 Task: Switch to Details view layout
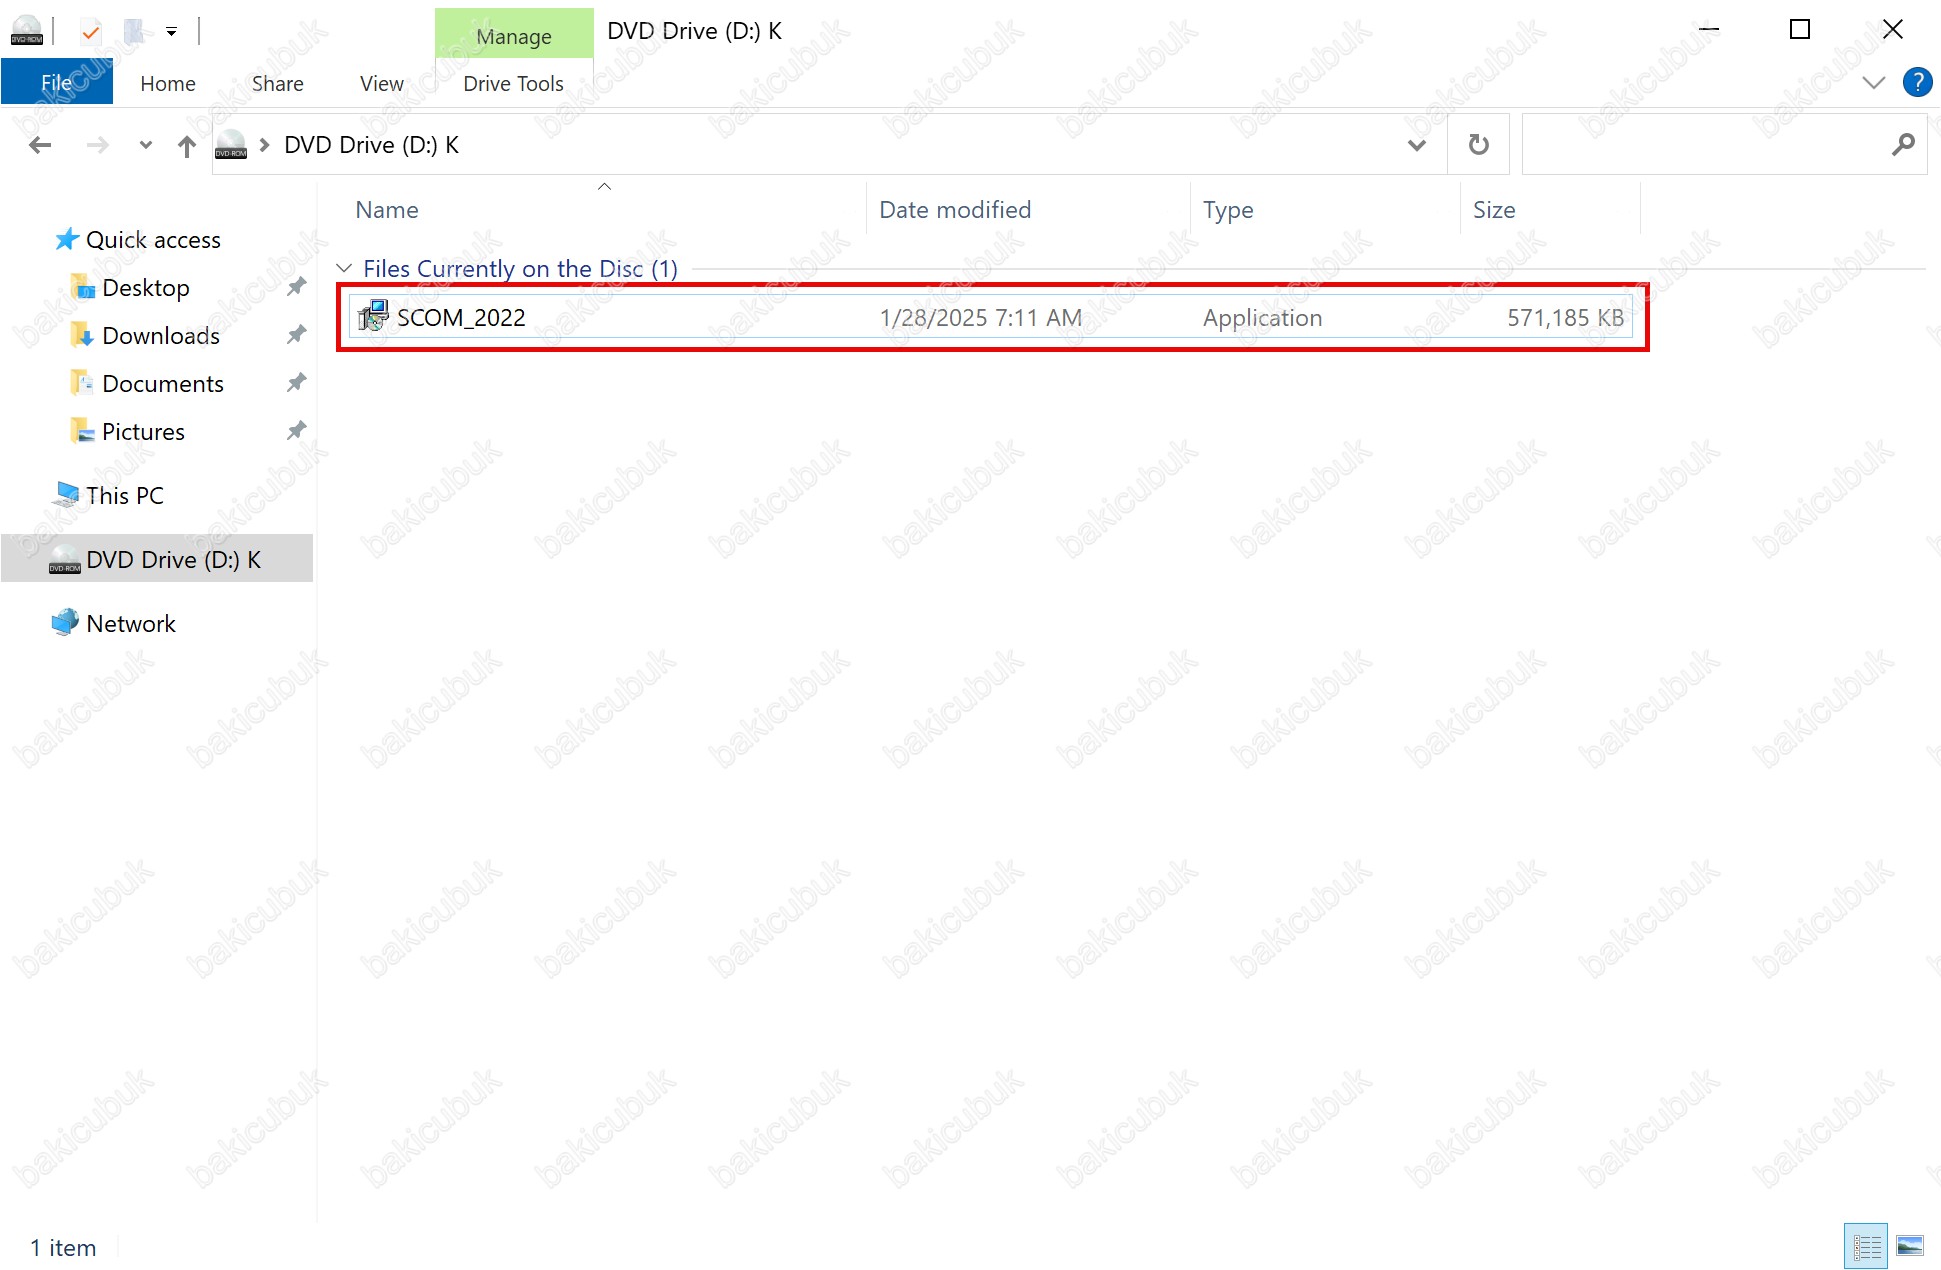pos(1866,1246)
